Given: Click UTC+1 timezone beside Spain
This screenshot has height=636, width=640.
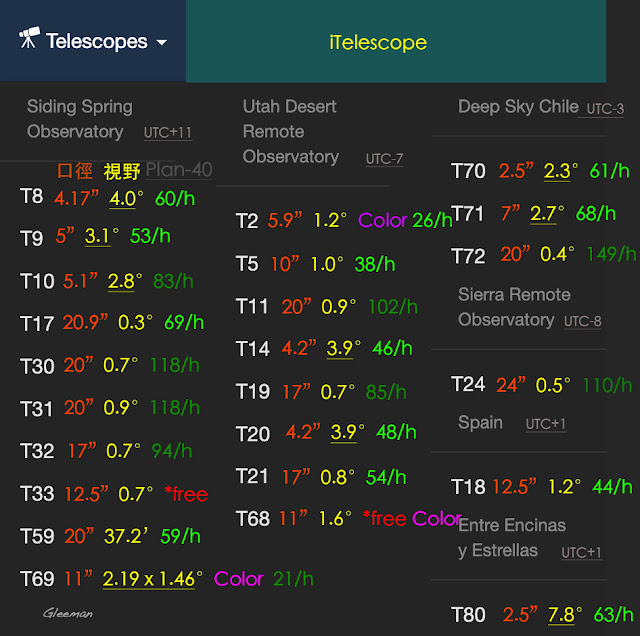Looking at the screenshot, I should point(546,424).
